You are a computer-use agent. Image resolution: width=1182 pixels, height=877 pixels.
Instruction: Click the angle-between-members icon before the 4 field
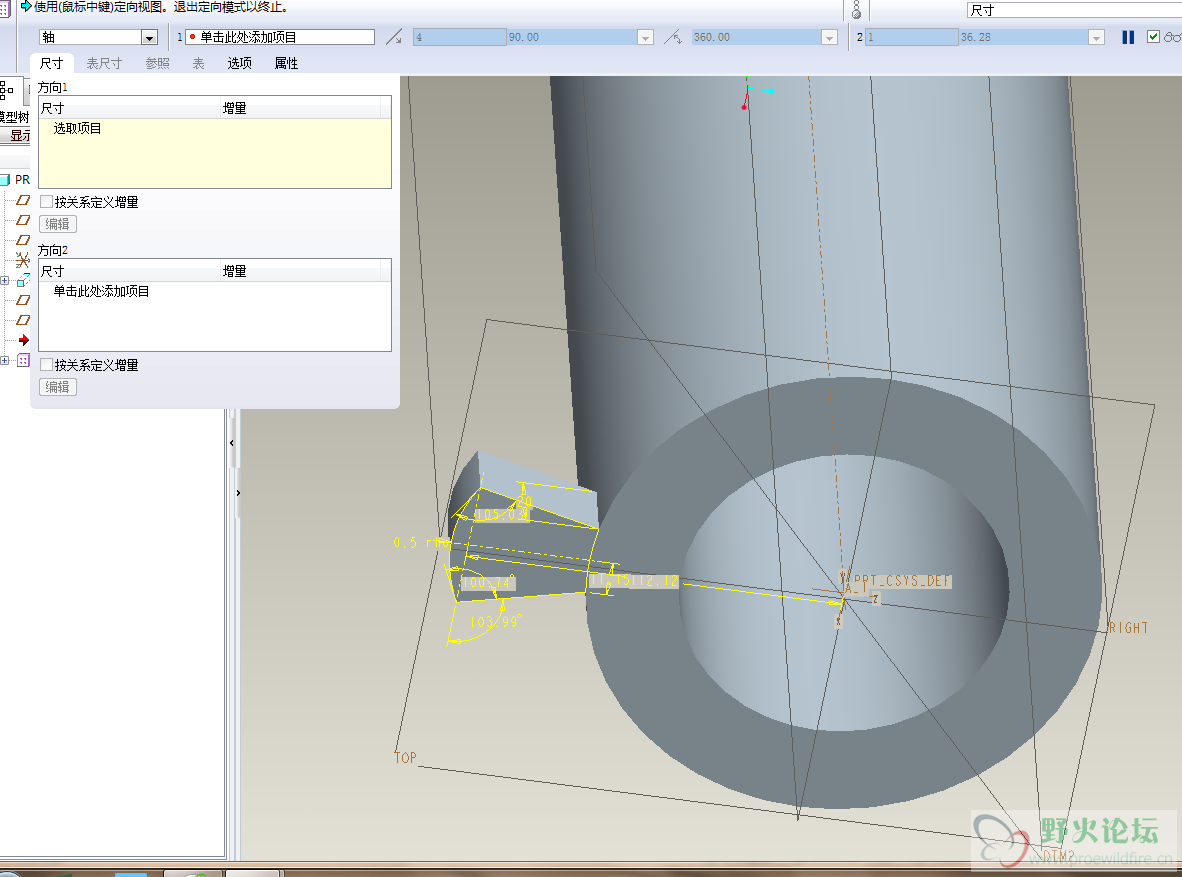point(393,37)
